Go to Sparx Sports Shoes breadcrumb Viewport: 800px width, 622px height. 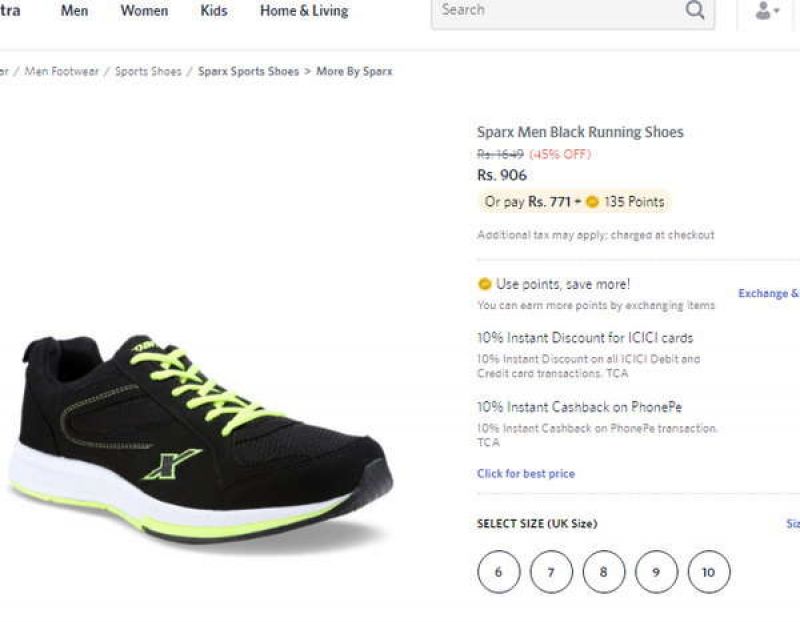[x=248, y=71]
